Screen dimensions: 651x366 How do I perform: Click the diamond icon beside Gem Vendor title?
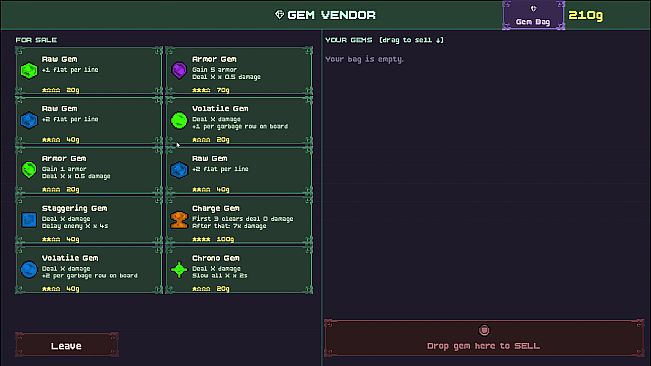(x=279, y=15)
